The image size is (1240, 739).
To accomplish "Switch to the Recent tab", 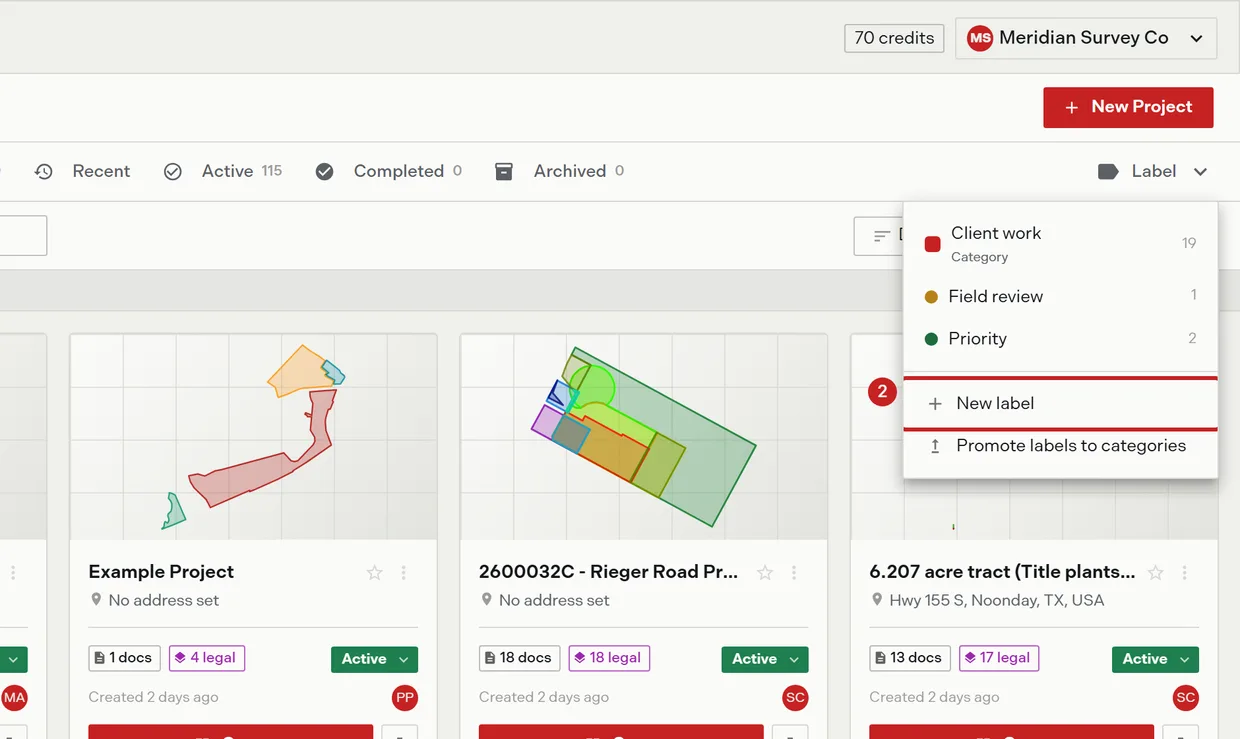I will [82, 172].
